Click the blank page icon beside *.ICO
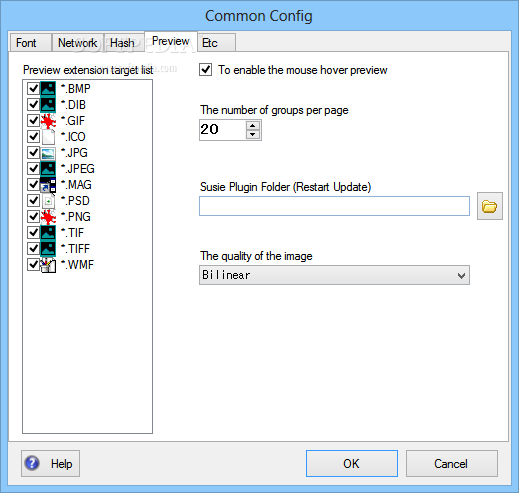The image size is (519, 493). pyautogui.click(x=48, y=137)
